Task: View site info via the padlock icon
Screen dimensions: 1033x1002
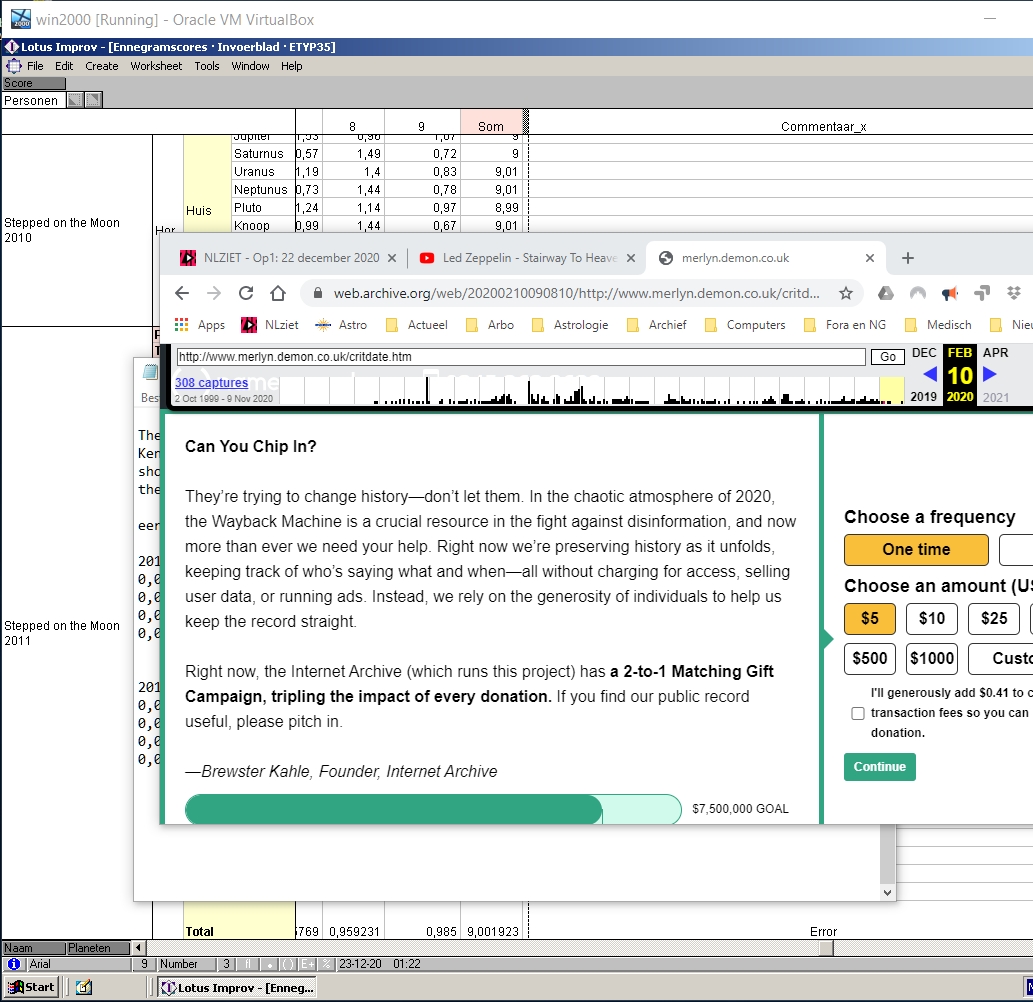Action: tap(318, 293)
